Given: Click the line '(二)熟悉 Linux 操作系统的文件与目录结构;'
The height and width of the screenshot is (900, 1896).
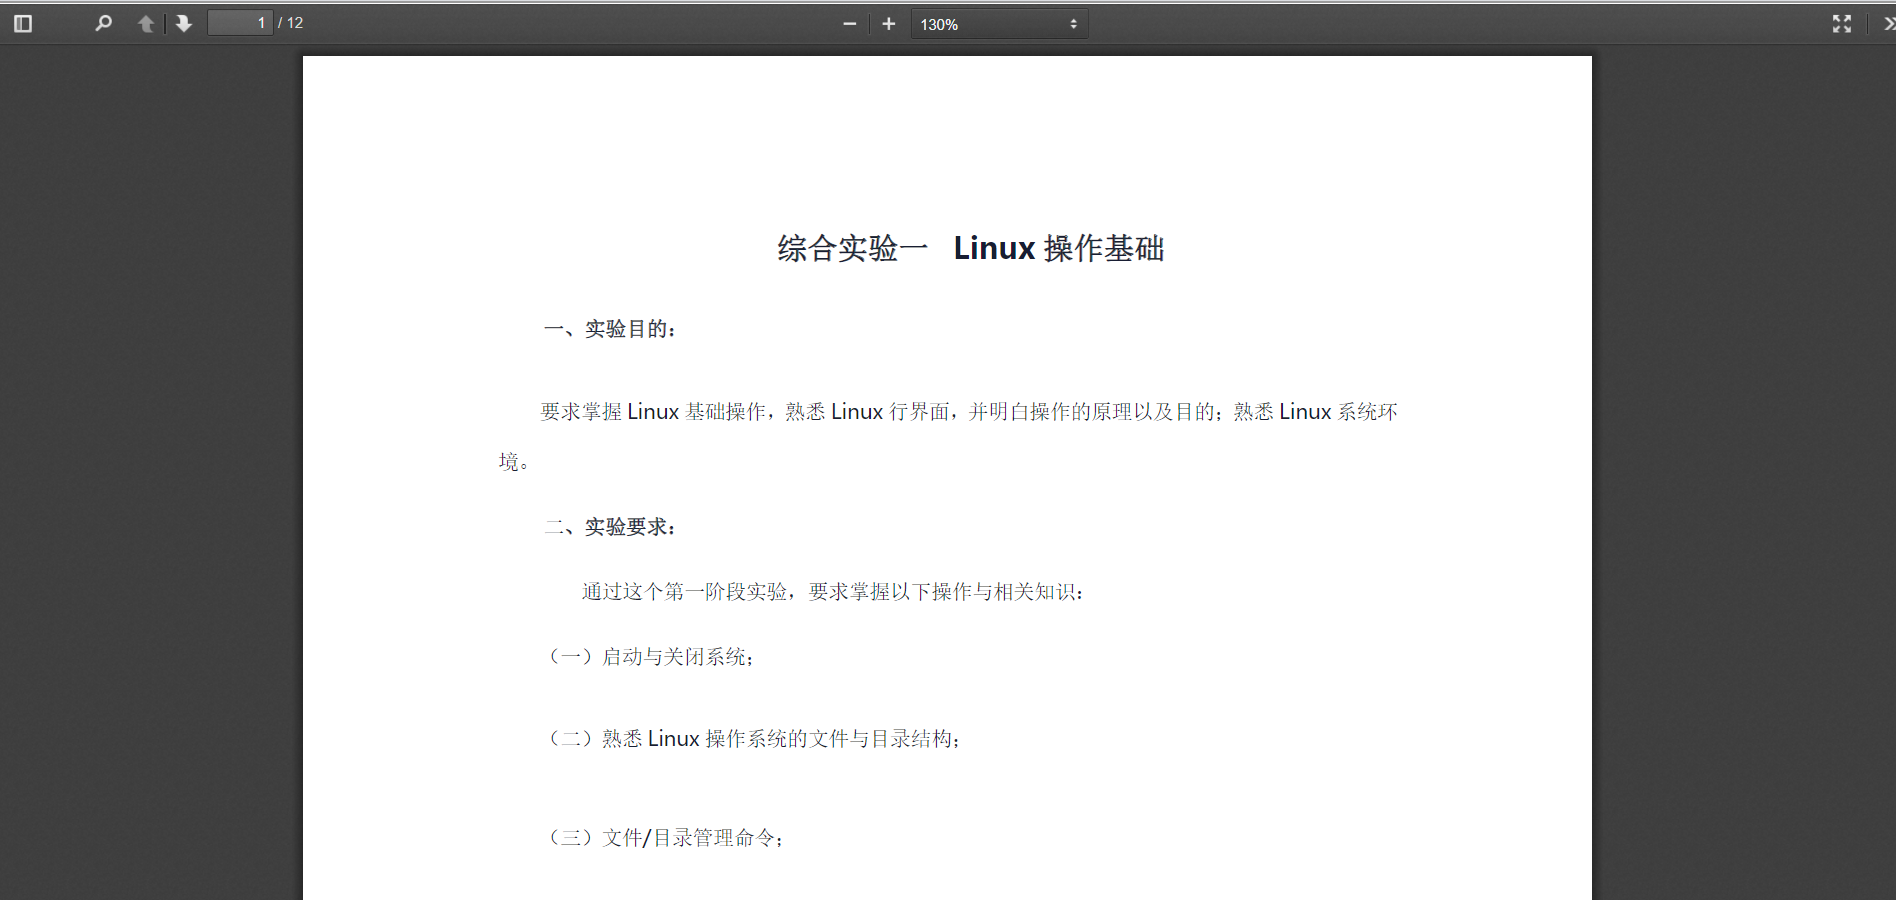Looking at the screenshot, I should tap(753, 739).
